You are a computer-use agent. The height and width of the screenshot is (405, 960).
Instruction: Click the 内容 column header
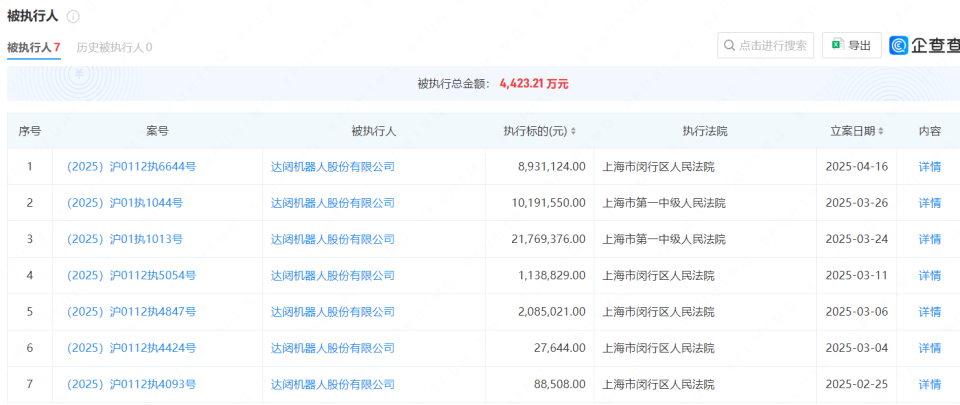[929, 131]
